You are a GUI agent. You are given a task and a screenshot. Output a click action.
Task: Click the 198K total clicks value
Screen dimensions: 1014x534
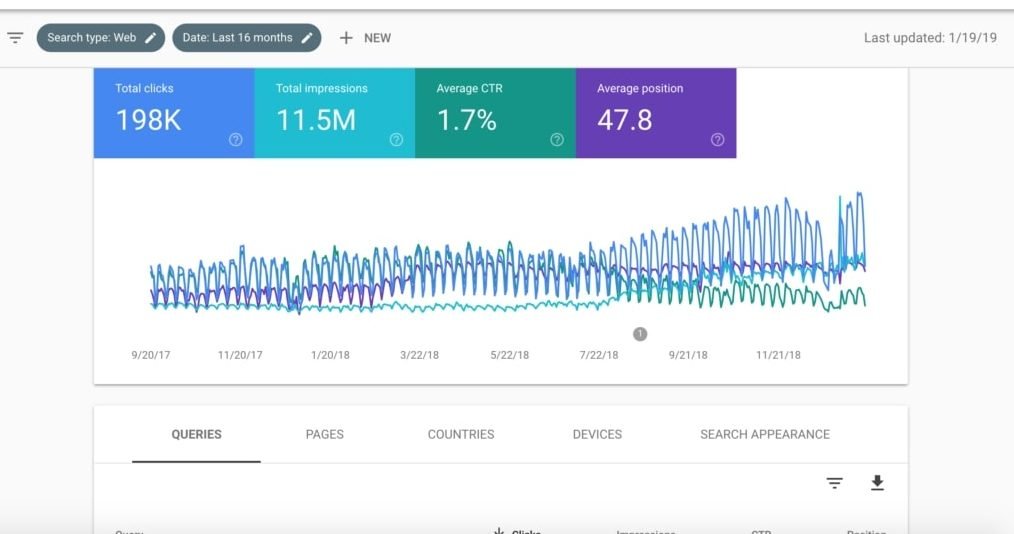pyautogui.click(x=149, y=120)
